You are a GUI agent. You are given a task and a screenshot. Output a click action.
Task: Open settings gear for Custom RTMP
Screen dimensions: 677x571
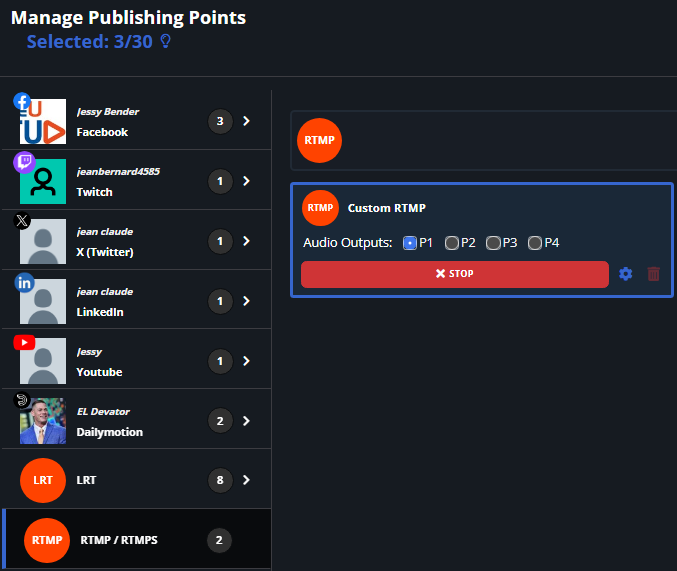[626, 274]
